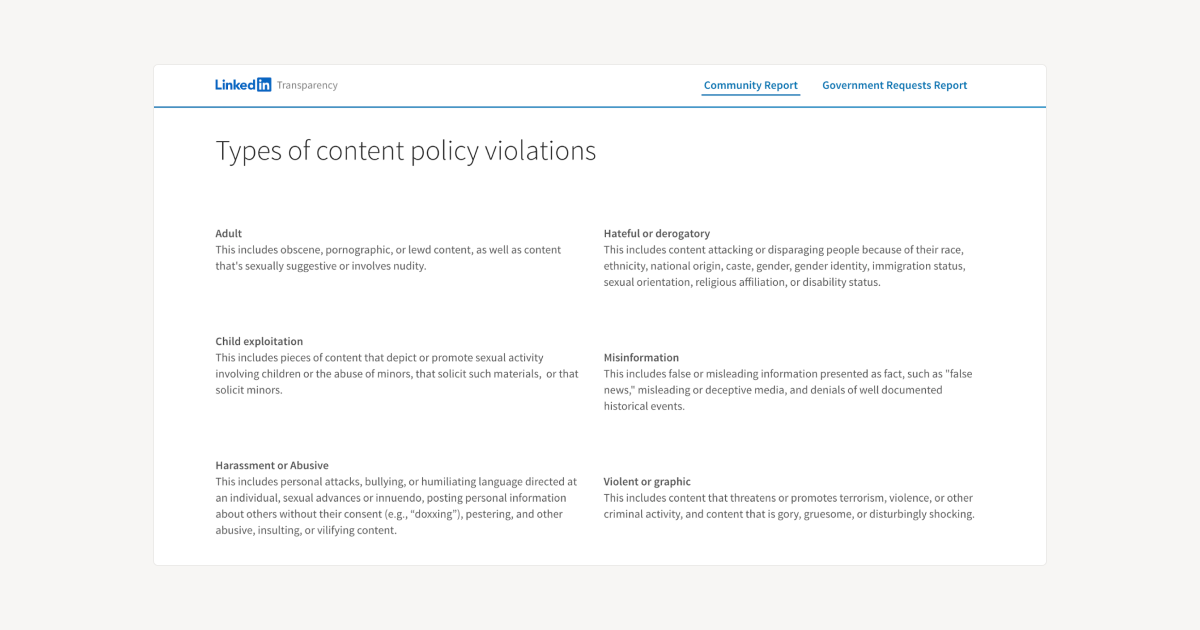Click the Child exploitation description text
This screenshot has width=1200, height=630.
pyautogui.click(x=397, y=373)
